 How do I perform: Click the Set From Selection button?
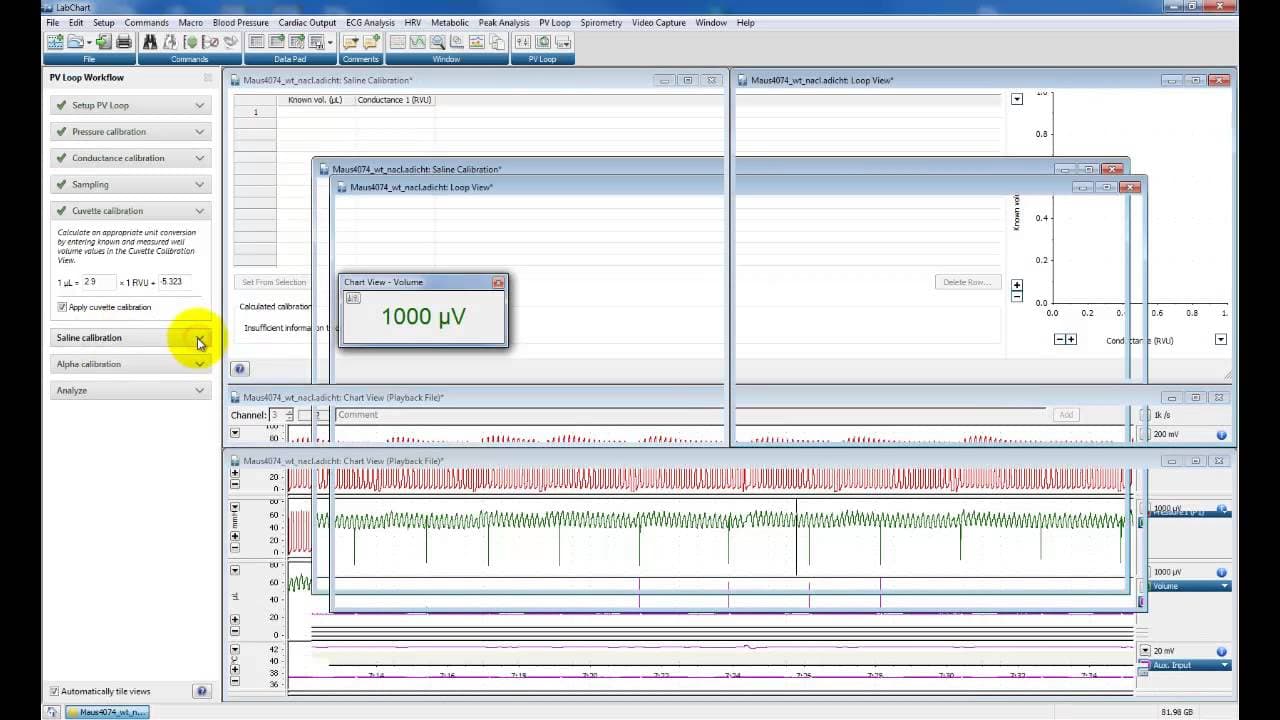pyautogui.click(x=274, y=282)
